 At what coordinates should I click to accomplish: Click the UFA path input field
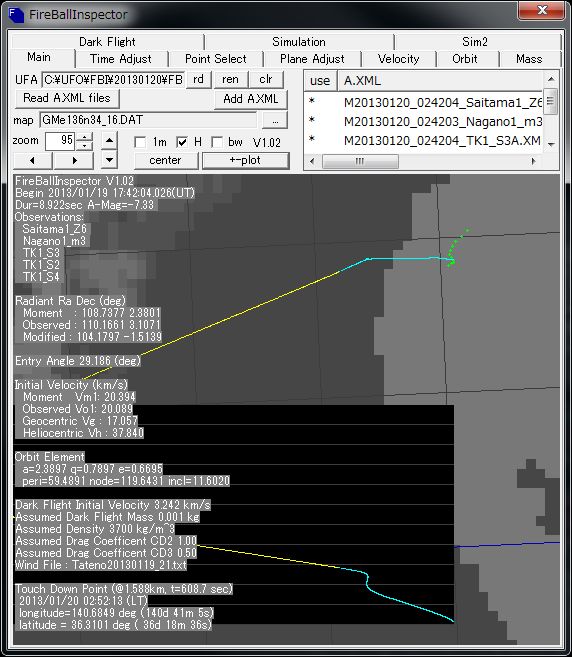click(x=113, y=80)
